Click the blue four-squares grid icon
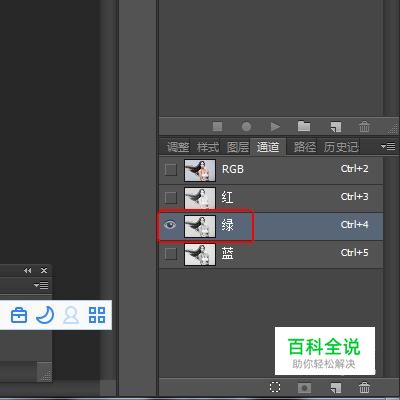The width and height of the screenshot is (400, 400). coord(97,315)
